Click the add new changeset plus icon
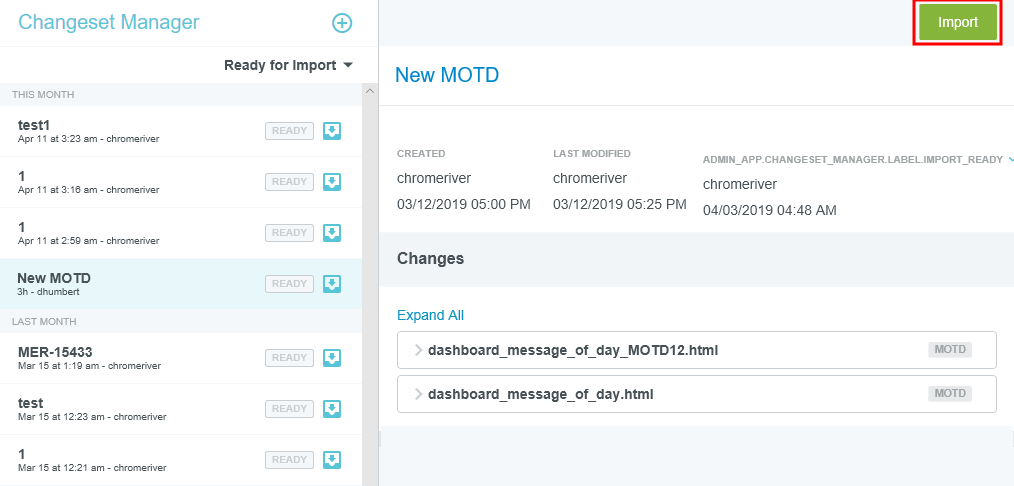 click(342, 23)
